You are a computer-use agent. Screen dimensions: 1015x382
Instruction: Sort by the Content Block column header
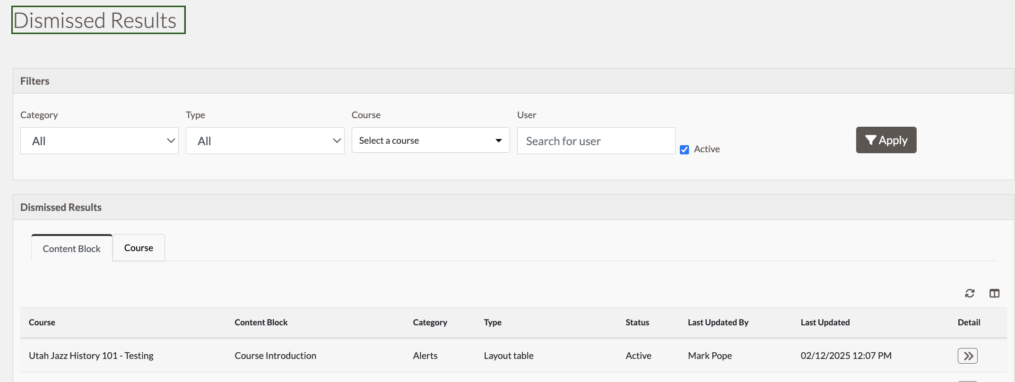261,322
